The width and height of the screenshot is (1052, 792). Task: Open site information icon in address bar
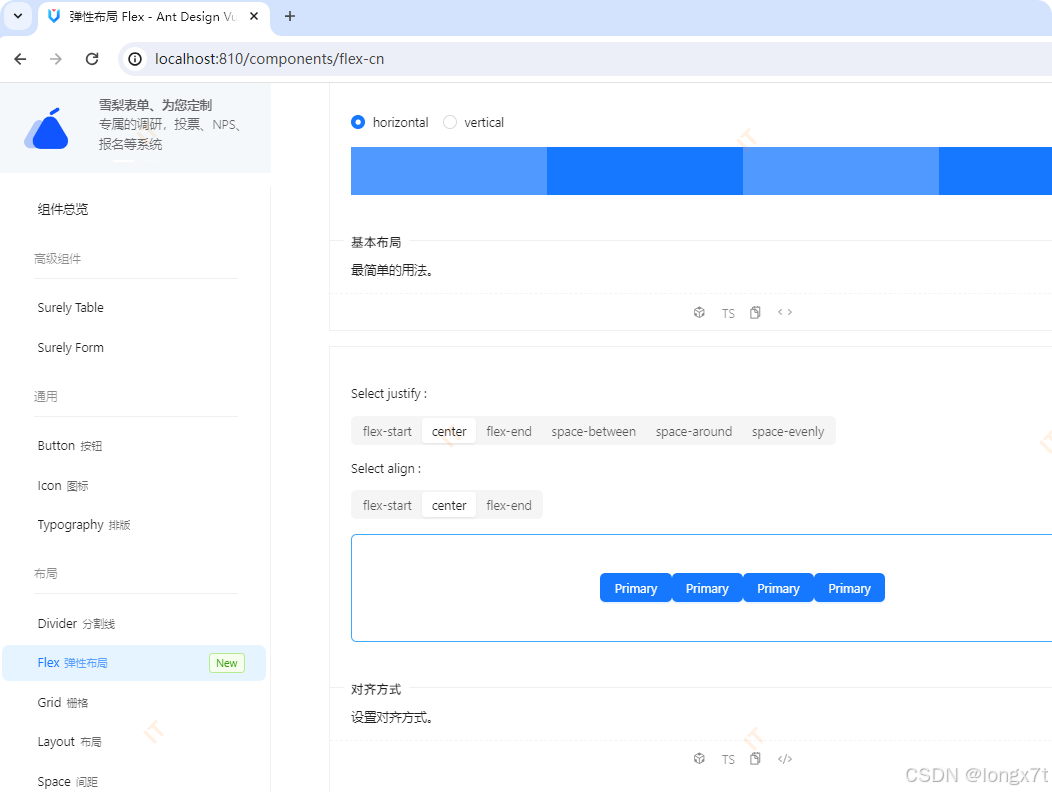coord(136,59)
